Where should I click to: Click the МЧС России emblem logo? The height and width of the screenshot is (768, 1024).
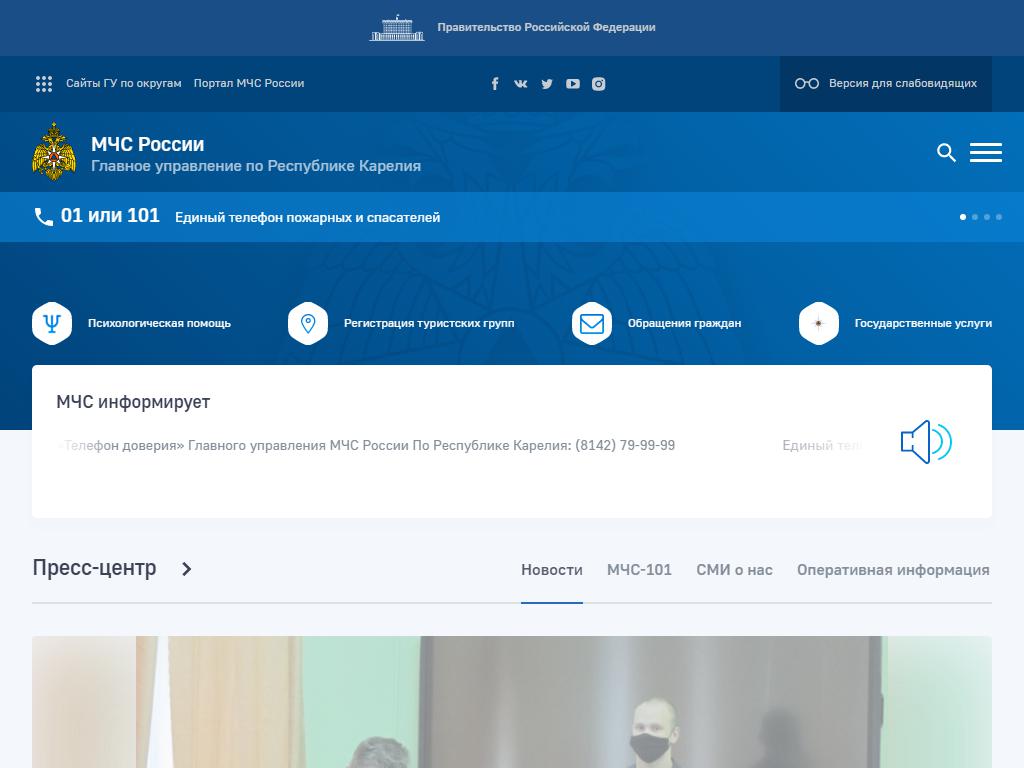tap(54, 152)
